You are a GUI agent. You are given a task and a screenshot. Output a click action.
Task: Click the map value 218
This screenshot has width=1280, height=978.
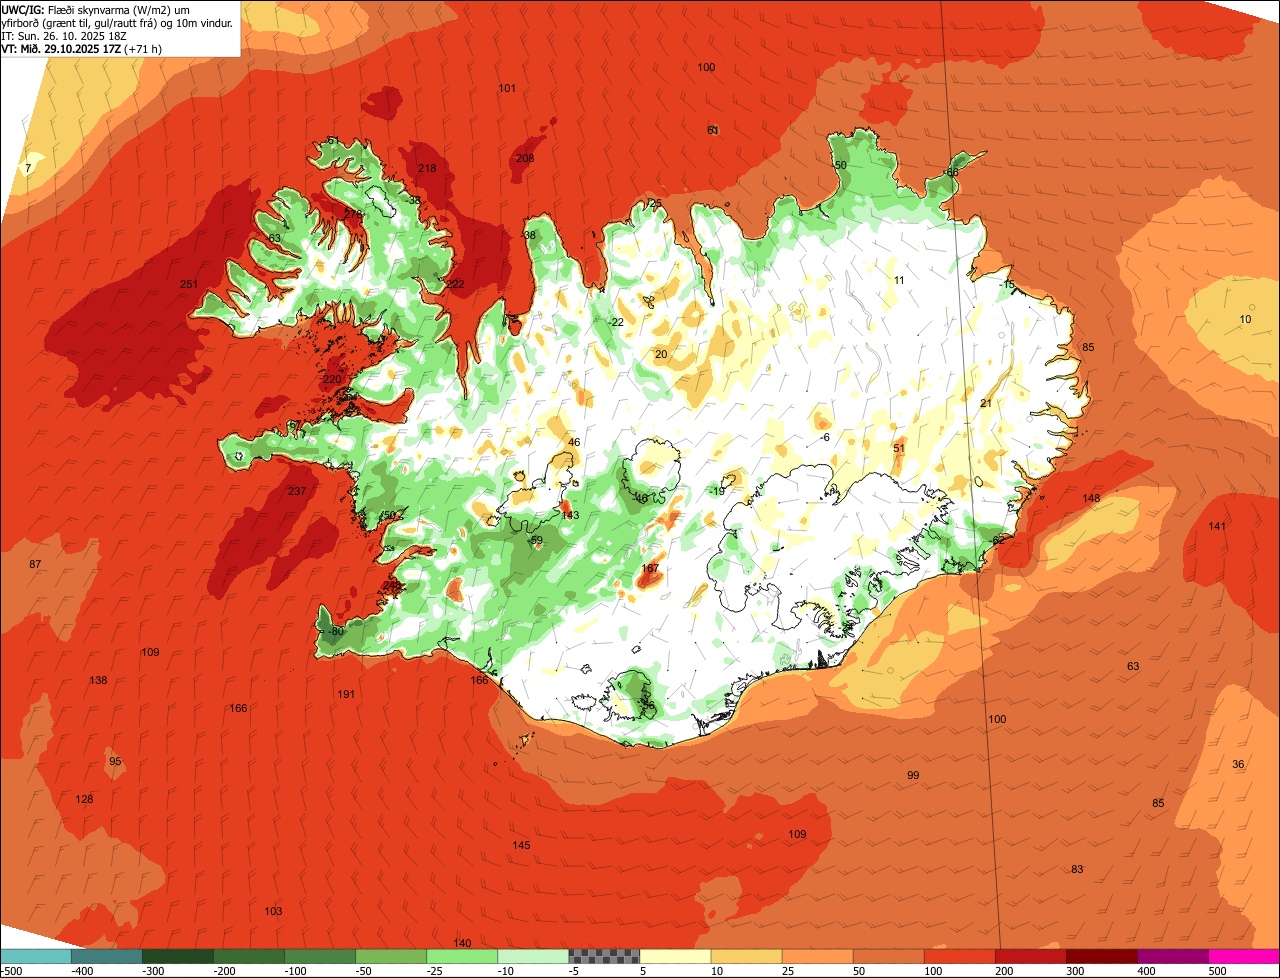[427, 168]
